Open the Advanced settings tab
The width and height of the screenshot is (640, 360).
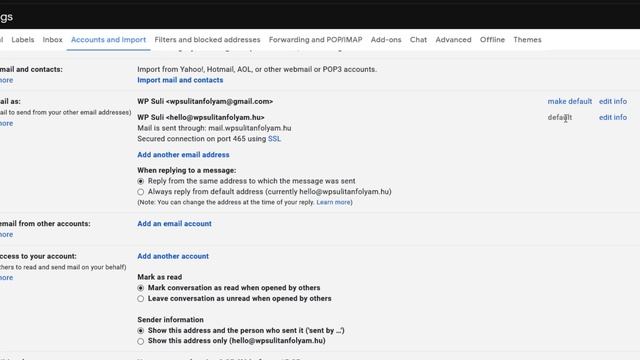[x=453, y=40]
